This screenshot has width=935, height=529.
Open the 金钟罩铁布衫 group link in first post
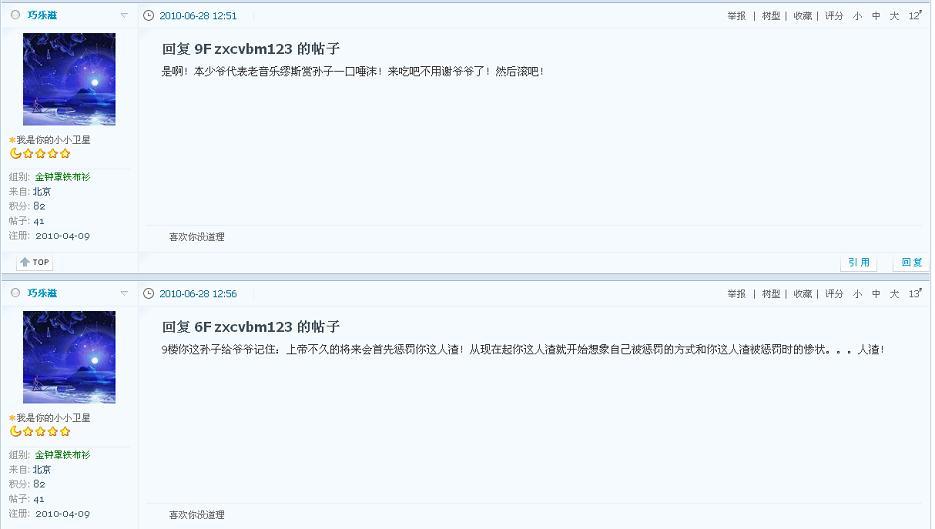click(62, 177)
